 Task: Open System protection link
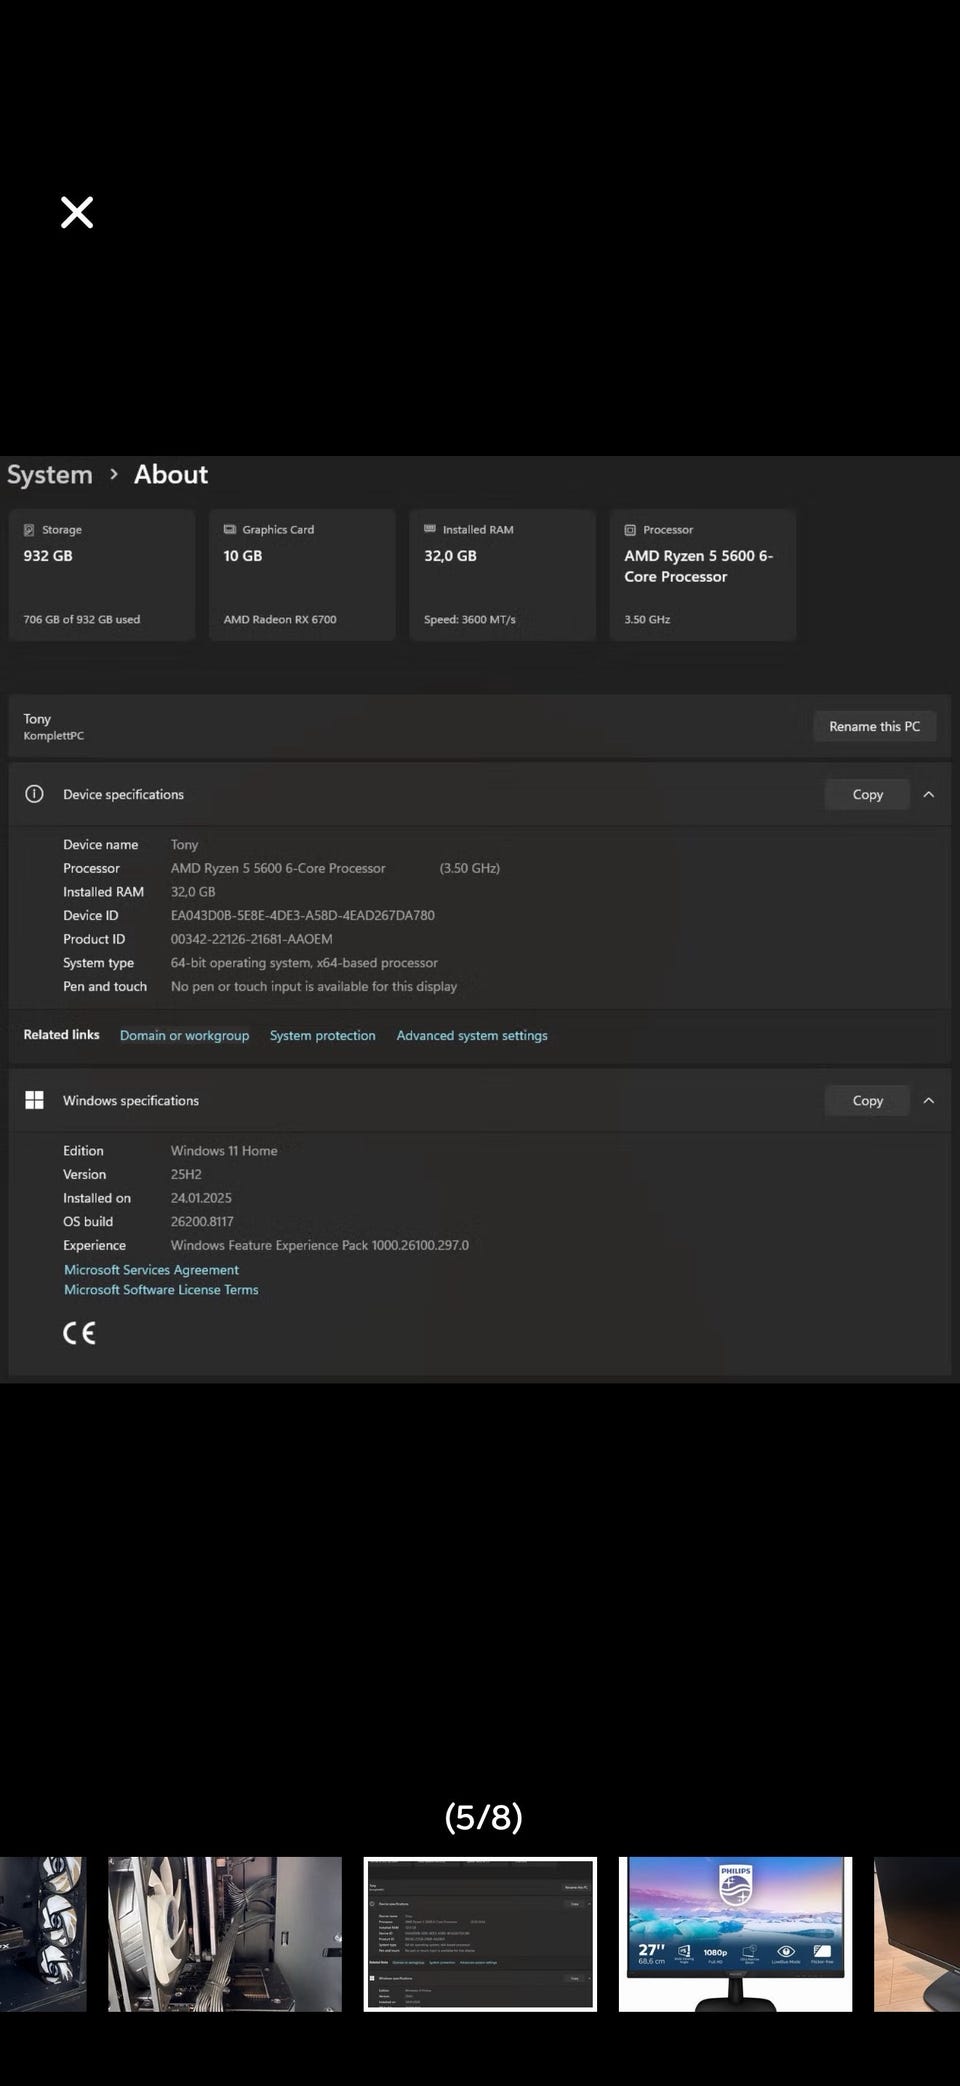point(322,1035)
